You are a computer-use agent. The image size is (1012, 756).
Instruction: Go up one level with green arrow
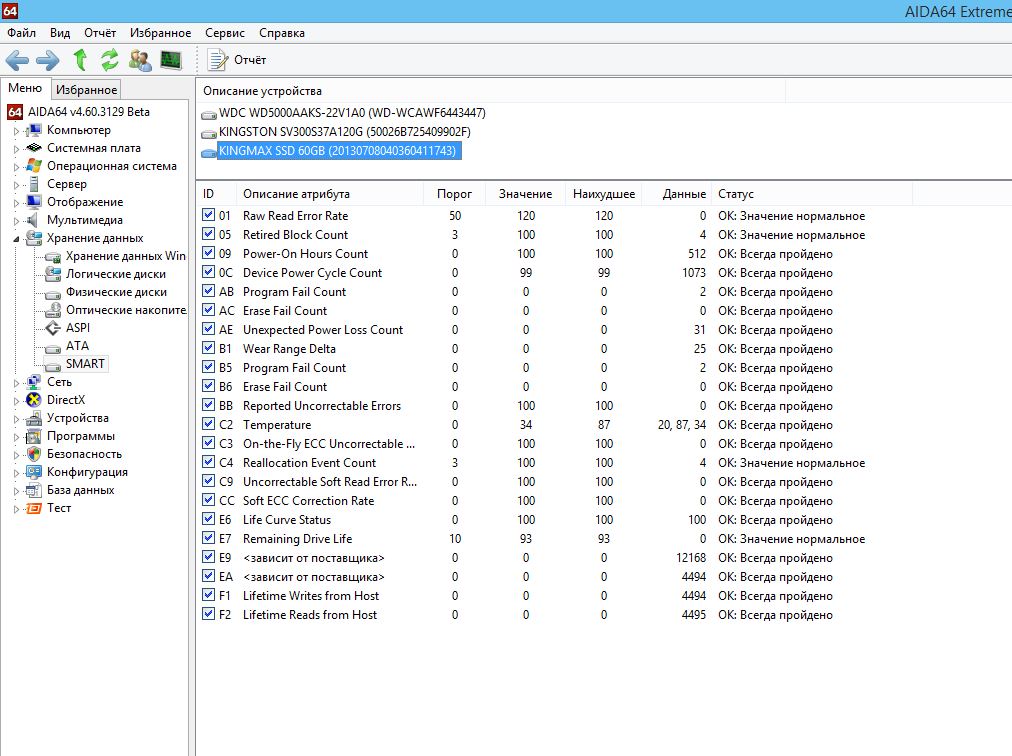tap(81, 59)
